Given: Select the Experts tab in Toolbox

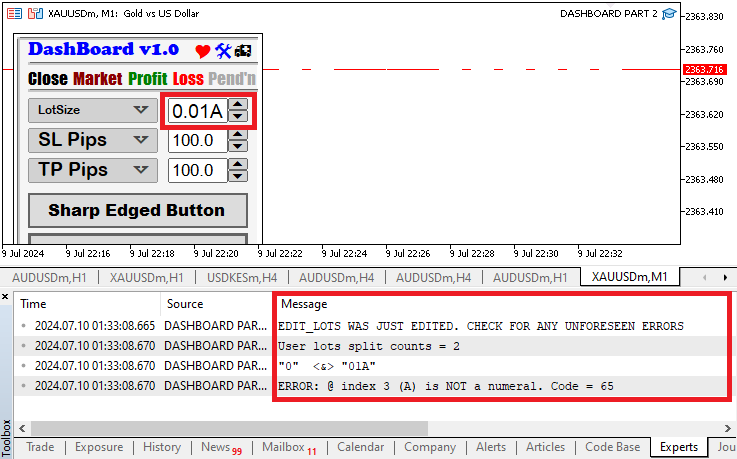Looking at the screenshot, I should pos(679,447).
